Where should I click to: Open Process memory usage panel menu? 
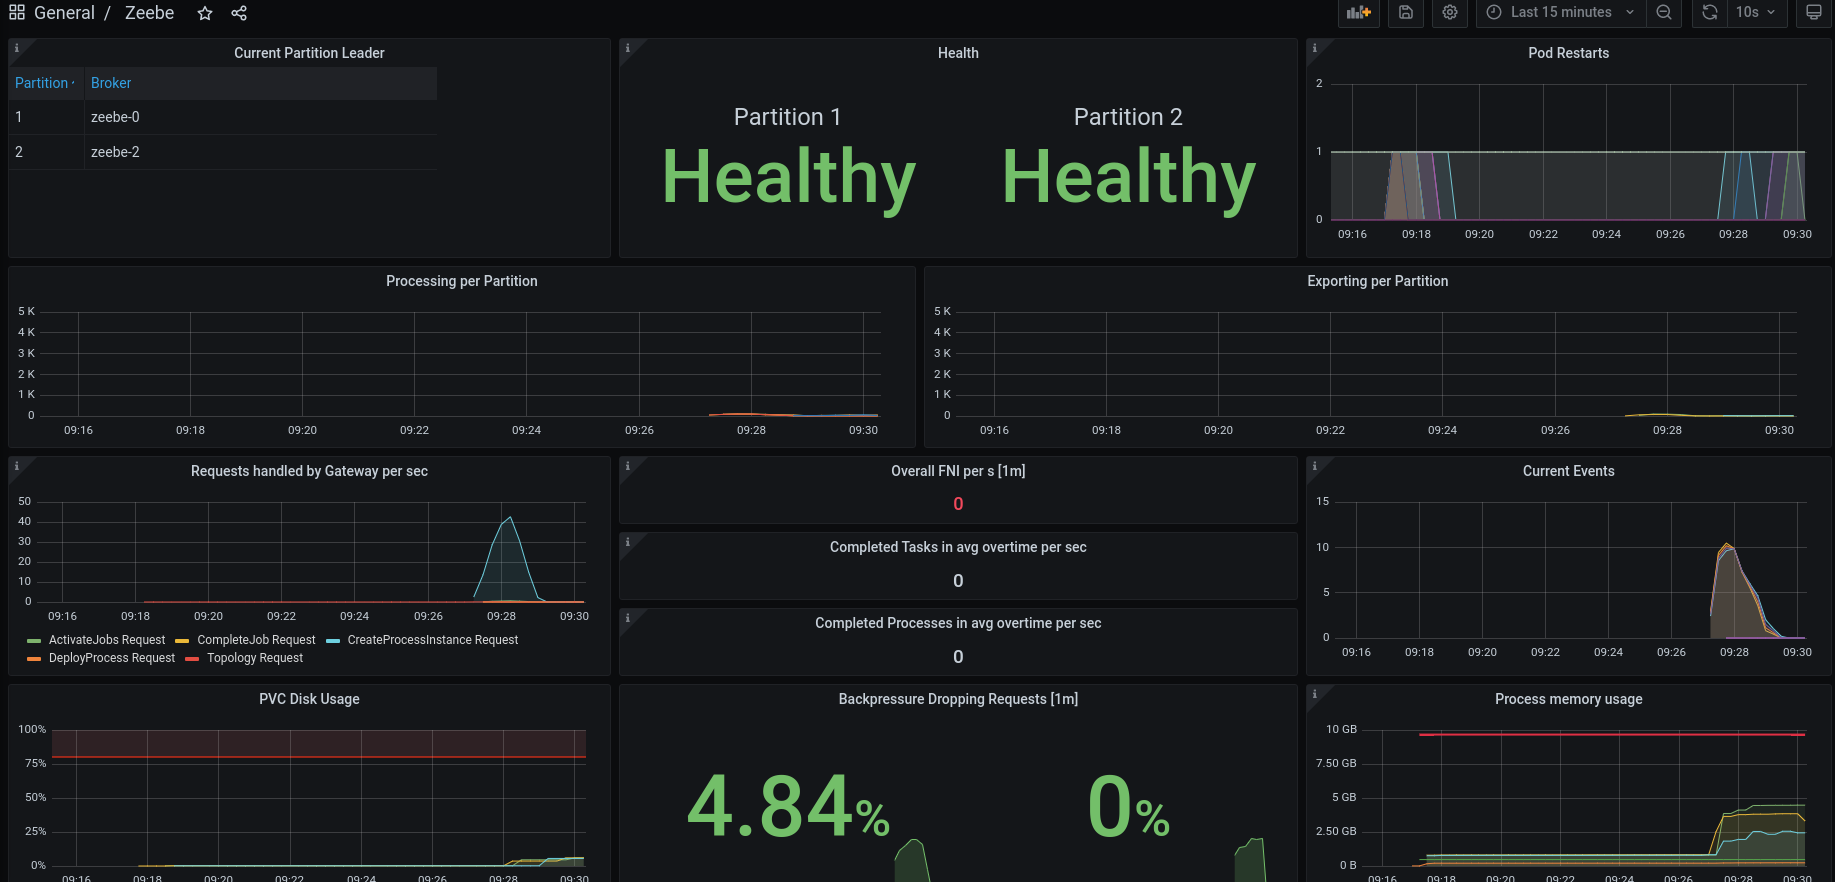1568,699
